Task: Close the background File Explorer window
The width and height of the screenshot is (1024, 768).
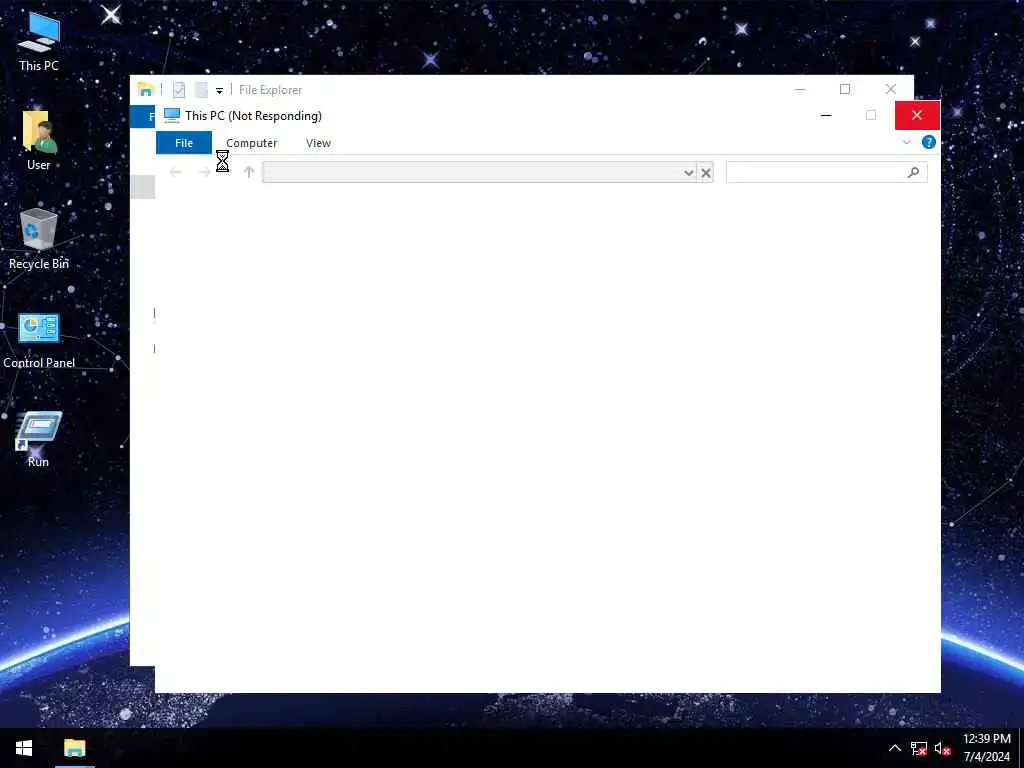Action: point(891,89)
